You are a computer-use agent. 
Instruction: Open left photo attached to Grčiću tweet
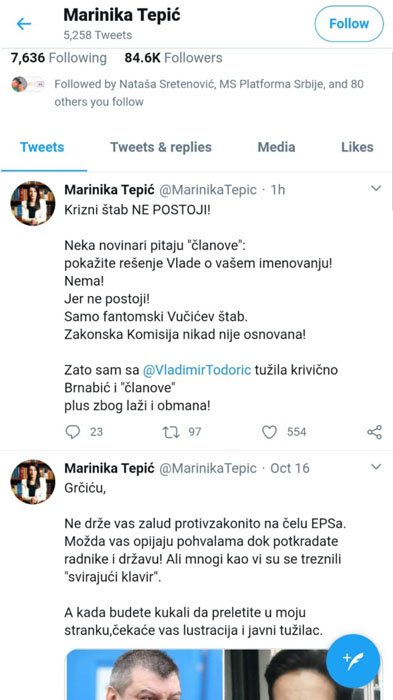pyautogui.click(x=144, y=675)
